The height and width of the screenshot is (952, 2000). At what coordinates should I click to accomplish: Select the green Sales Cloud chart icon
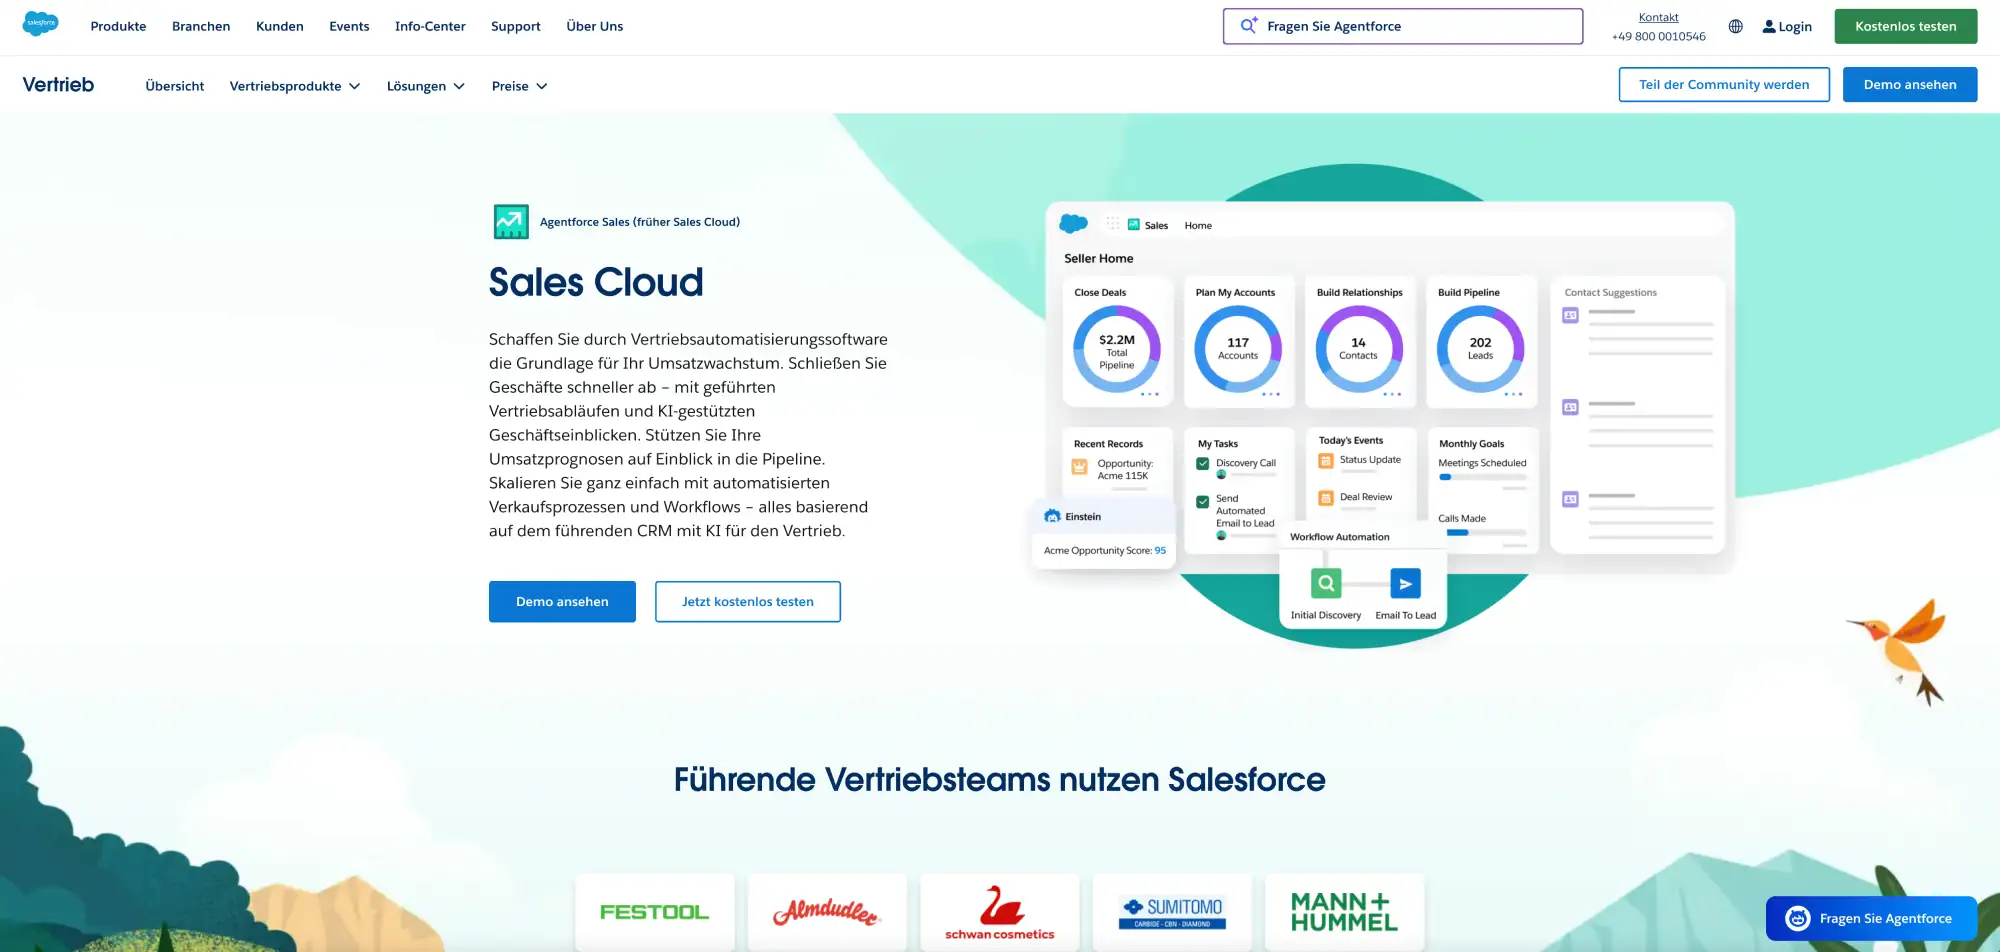pyautogui.click(x=512, y=221)
